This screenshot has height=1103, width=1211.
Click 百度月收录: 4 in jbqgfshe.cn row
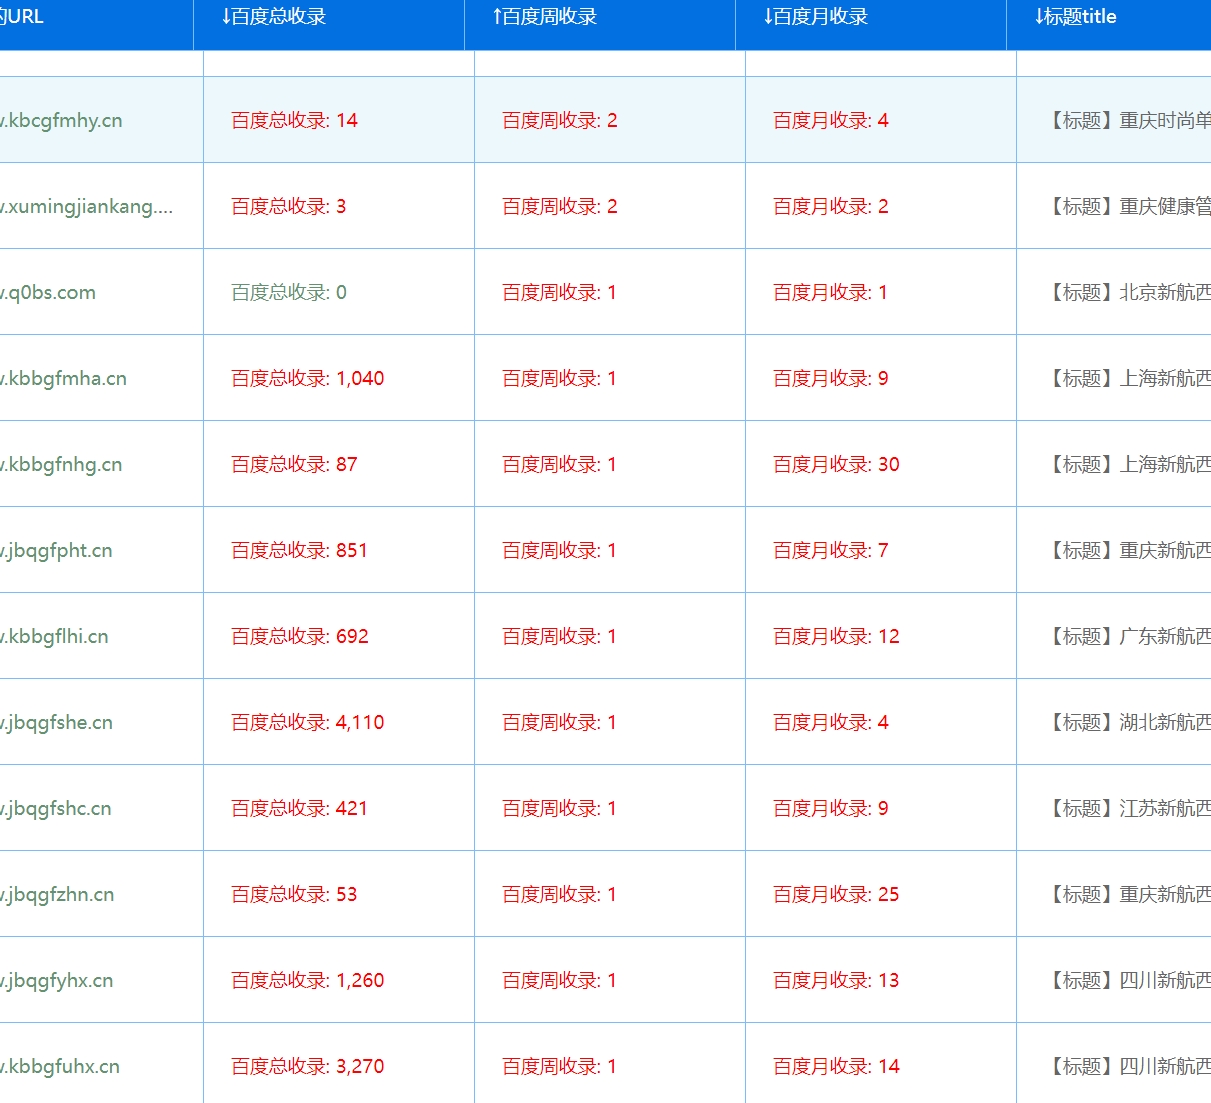[831, 722]
